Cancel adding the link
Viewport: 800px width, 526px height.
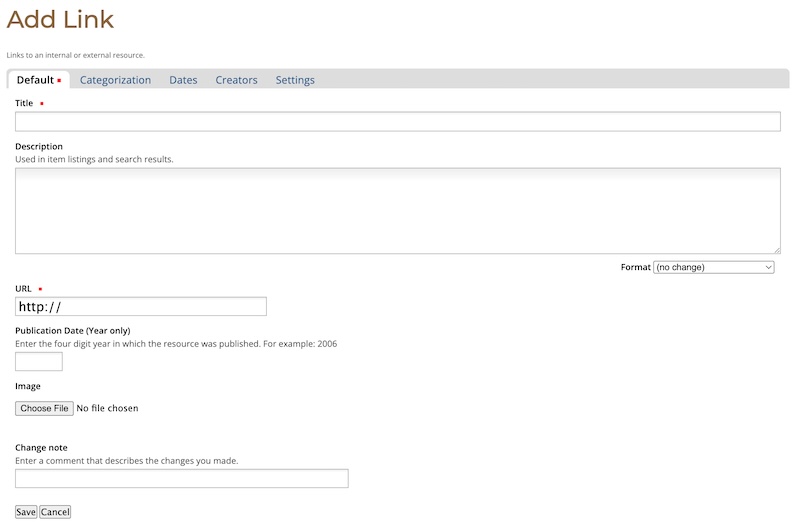[55, 512]
